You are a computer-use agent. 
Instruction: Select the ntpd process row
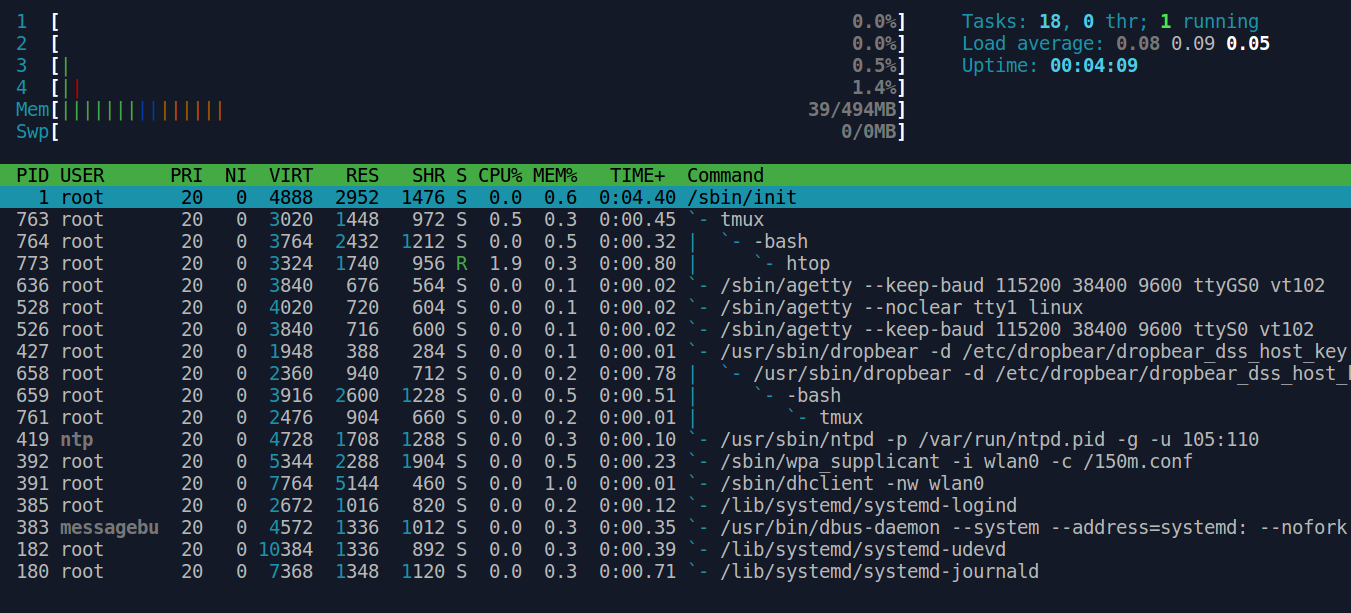coord(675,439)
